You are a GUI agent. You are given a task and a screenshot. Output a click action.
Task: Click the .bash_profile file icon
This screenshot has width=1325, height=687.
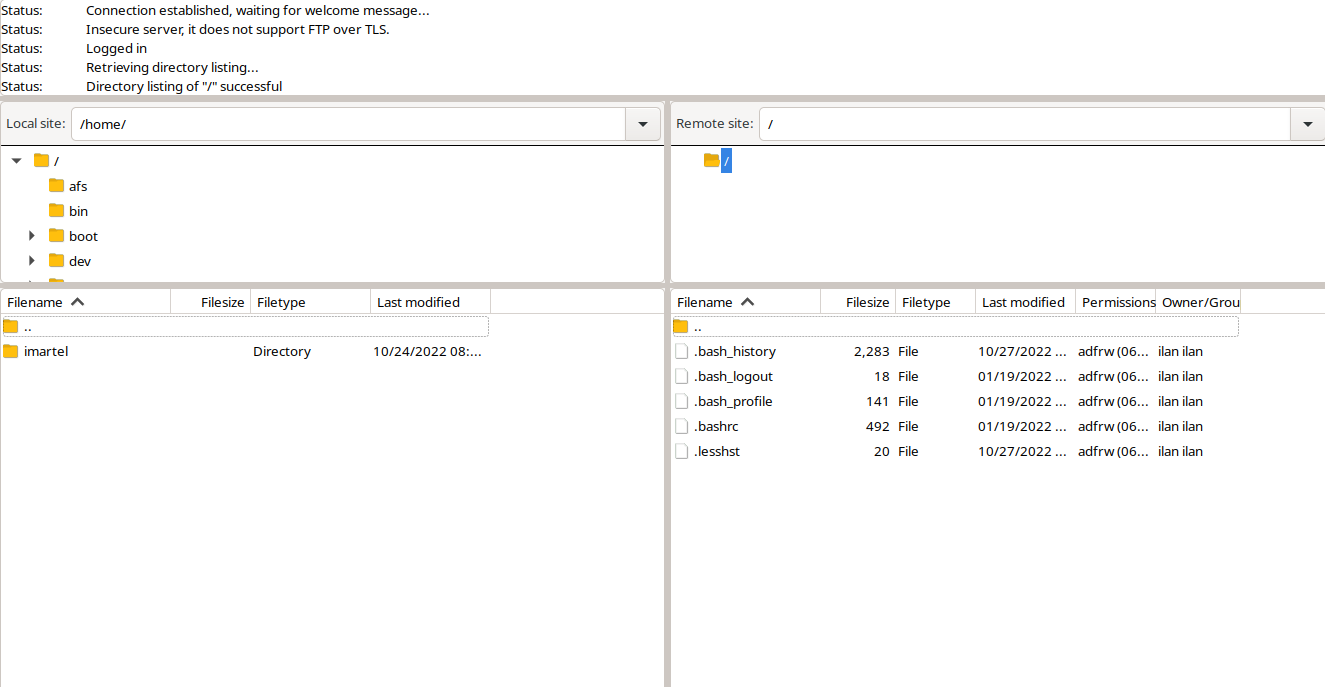(682, 401)
